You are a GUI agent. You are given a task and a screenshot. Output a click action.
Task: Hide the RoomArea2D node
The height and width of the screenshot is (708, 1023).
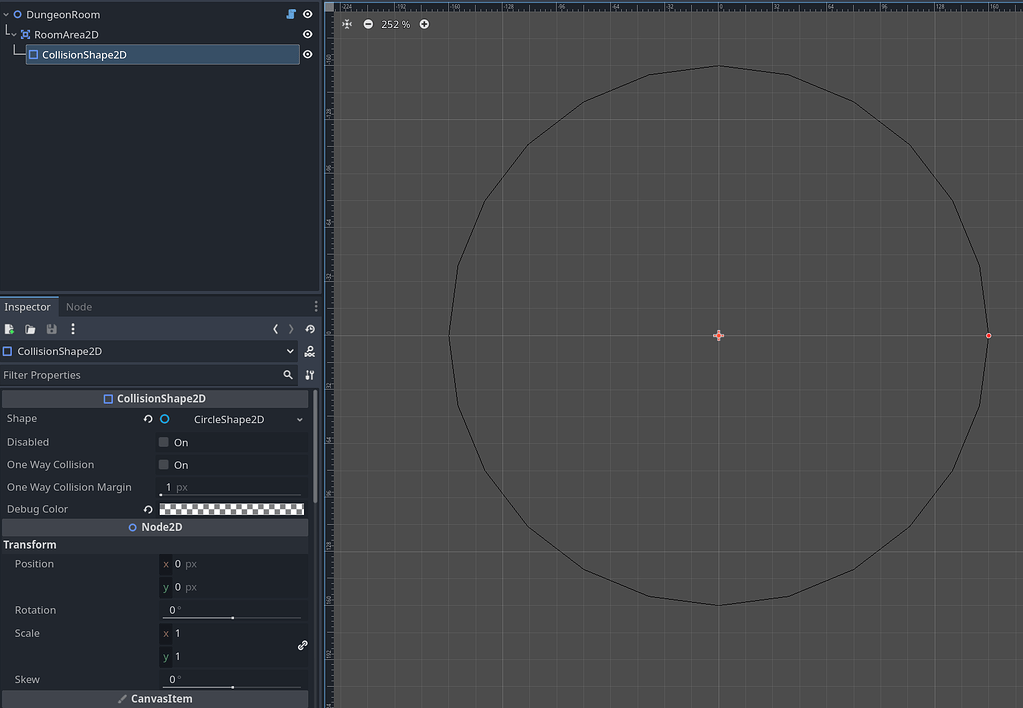click(307, 33)
